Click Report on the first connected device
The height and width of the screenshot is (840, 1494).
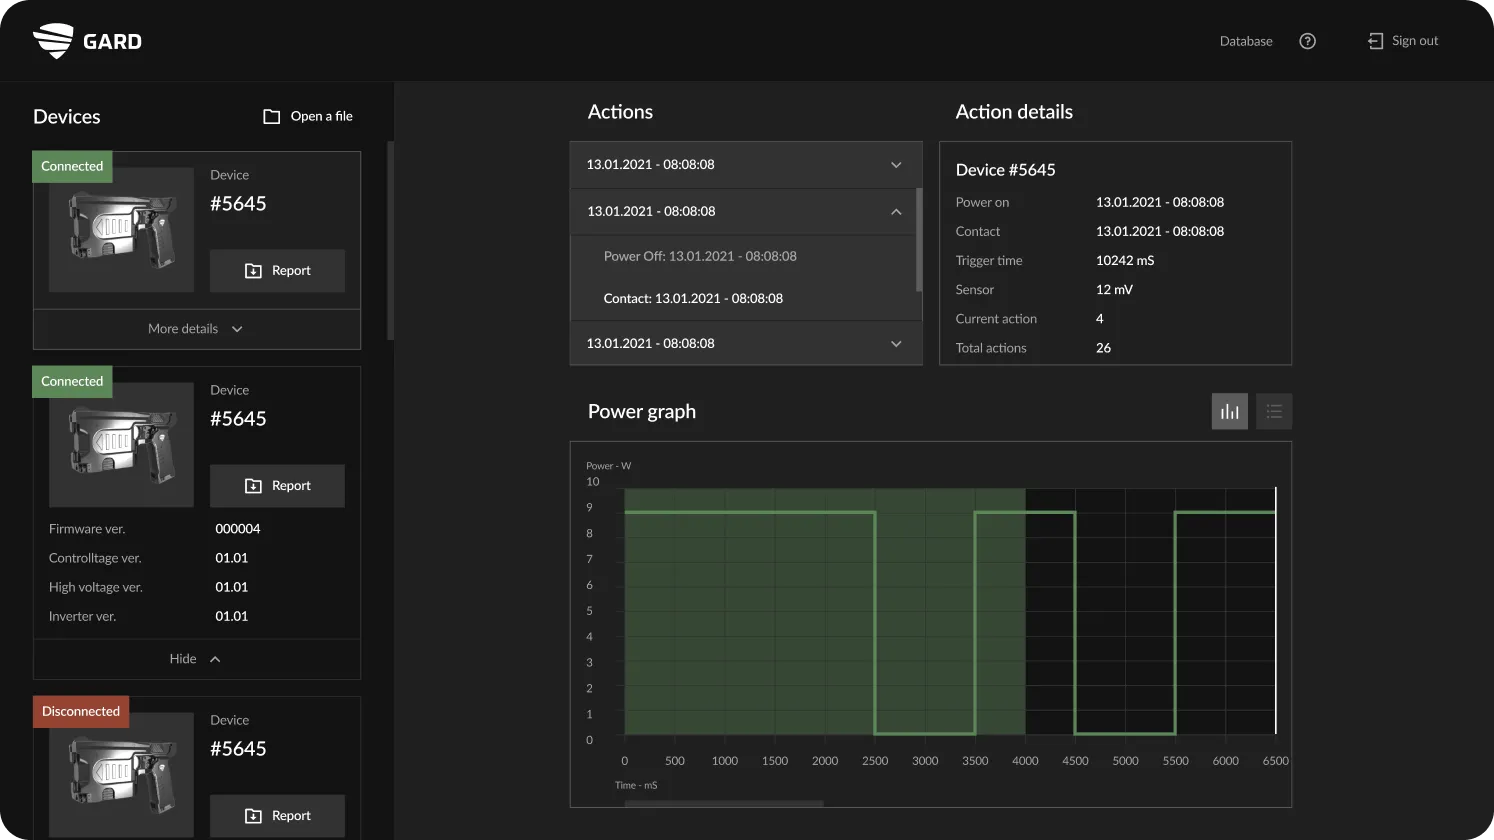click(277, 271)
